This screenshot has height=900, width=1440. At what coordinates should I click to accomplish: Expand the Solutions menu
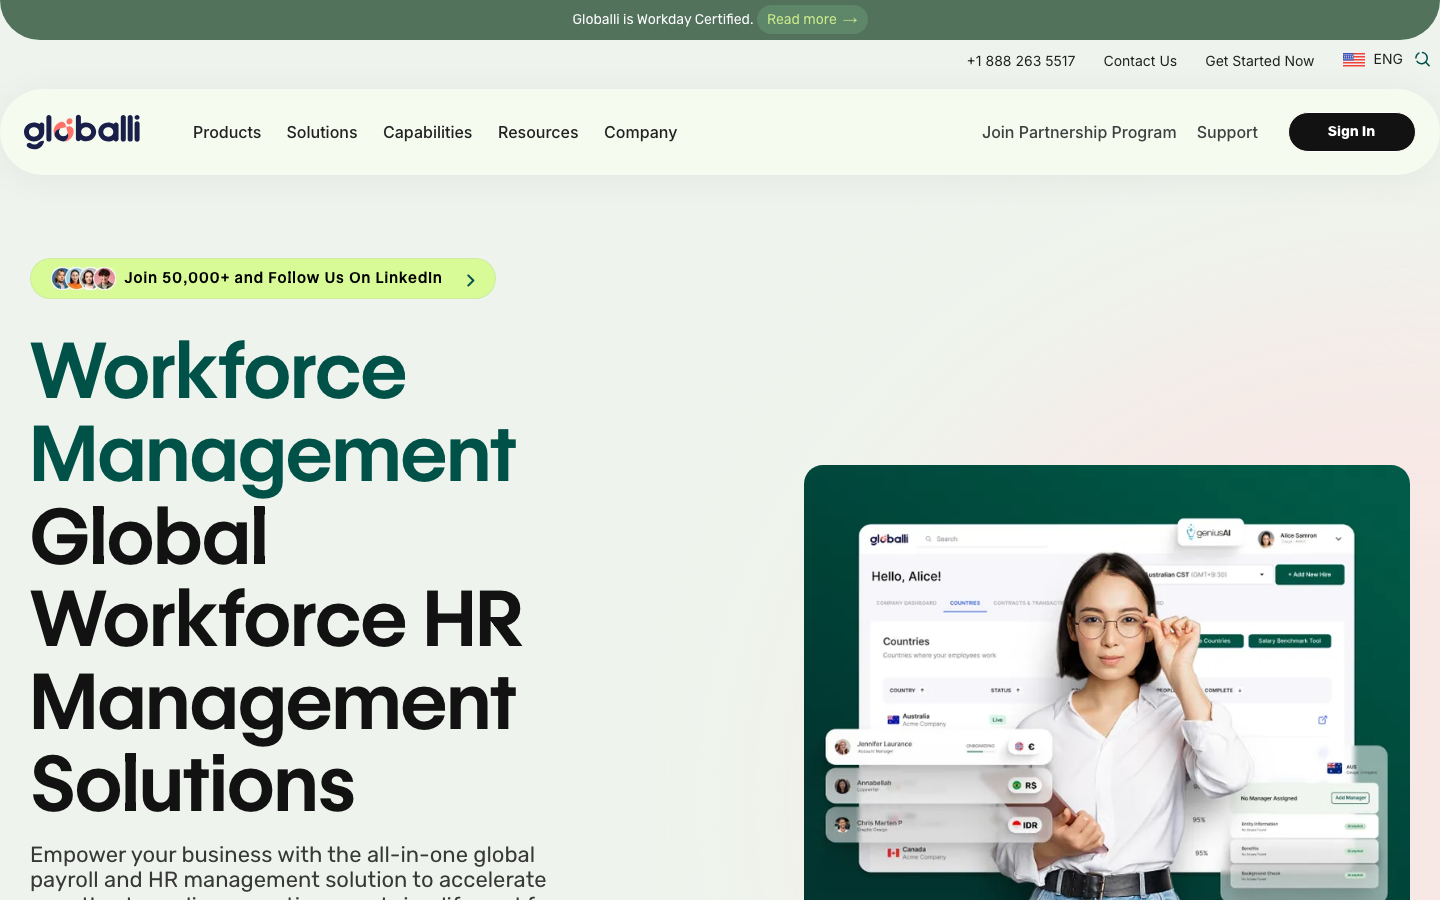[322, 132]
